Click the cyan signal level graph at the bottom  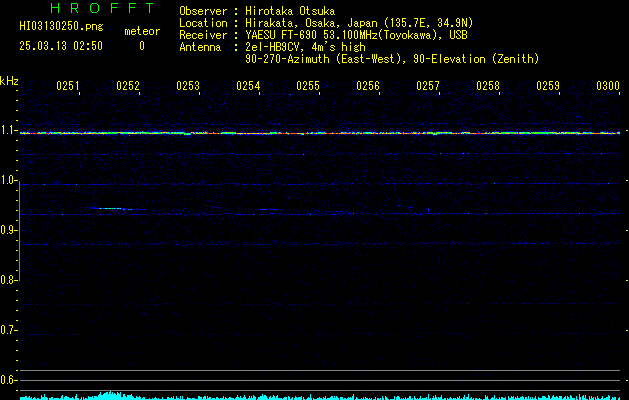[x=320, y=396]
